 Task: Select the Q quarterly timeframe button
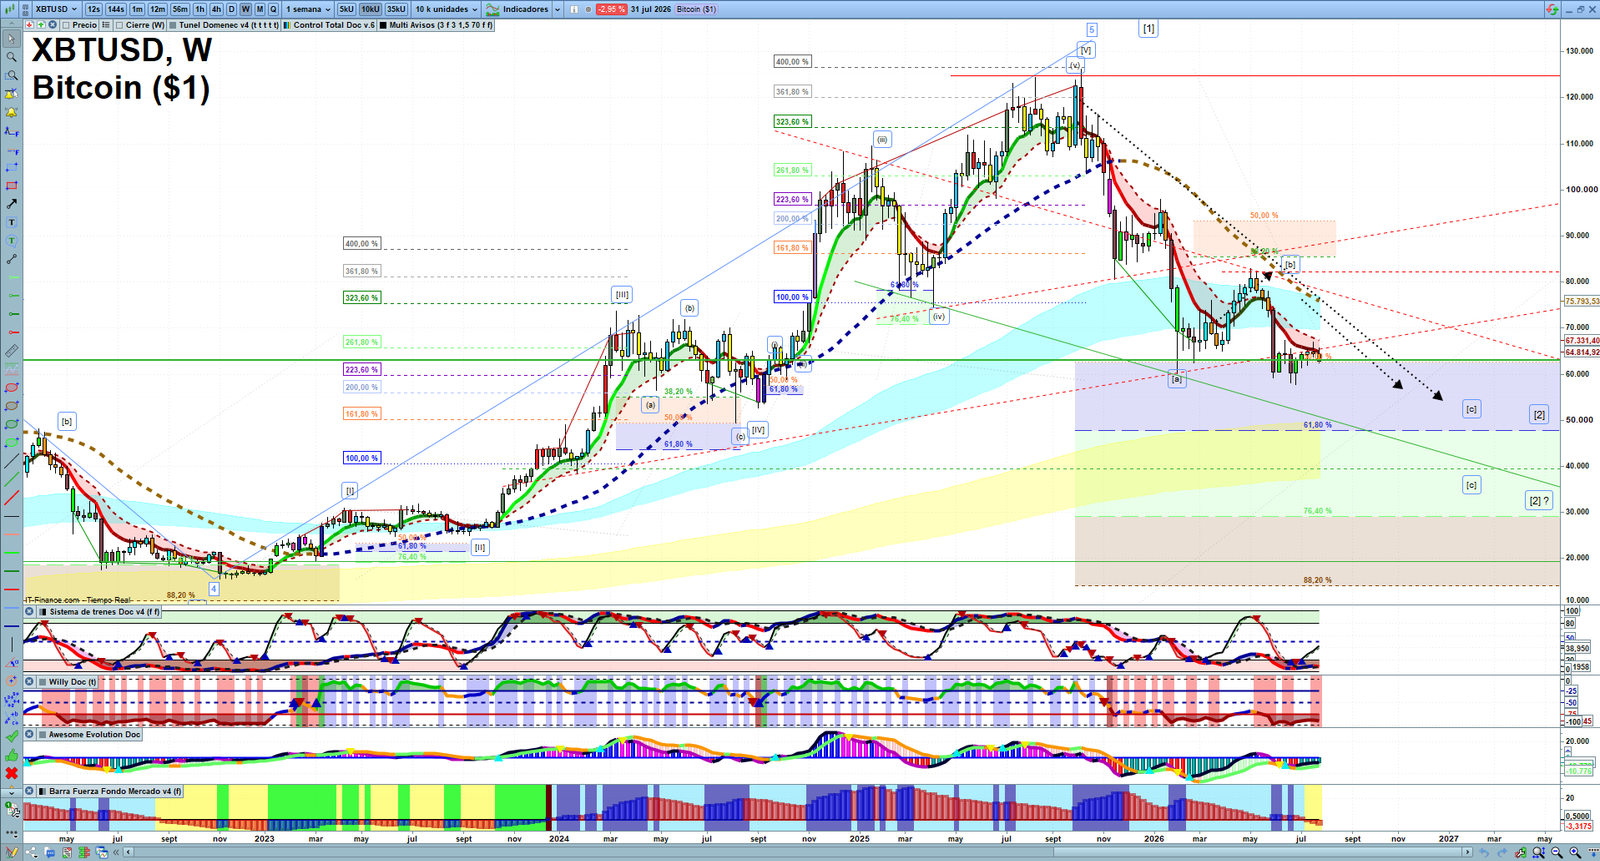tap(273, 9)
